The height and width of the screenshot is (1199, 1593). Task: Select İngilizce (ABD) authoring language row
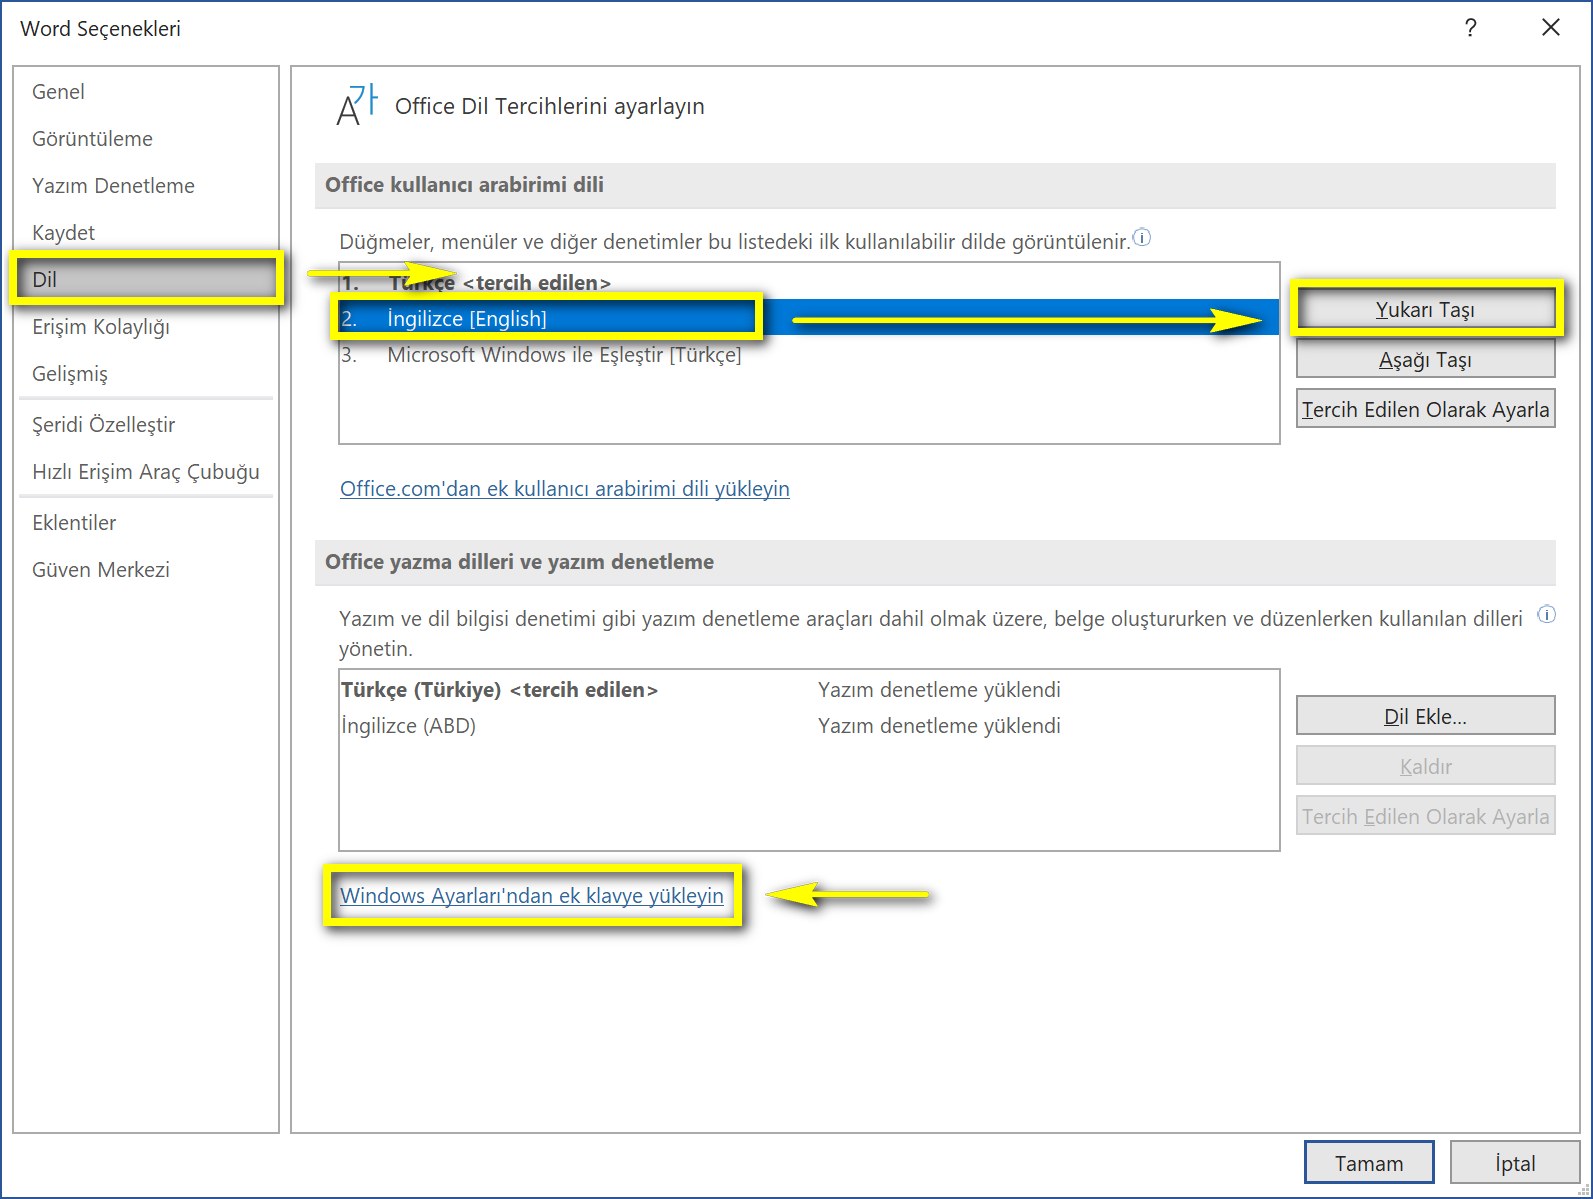(809, 726)
